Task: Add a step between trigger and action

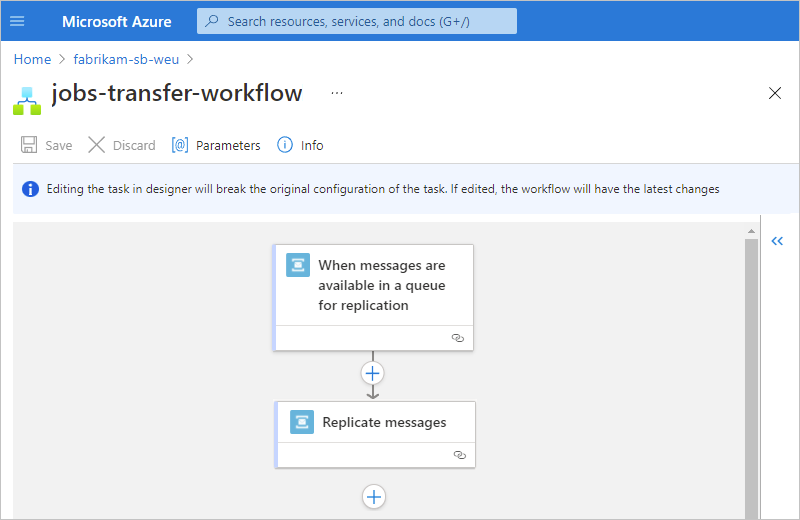Action: point(373,373)
